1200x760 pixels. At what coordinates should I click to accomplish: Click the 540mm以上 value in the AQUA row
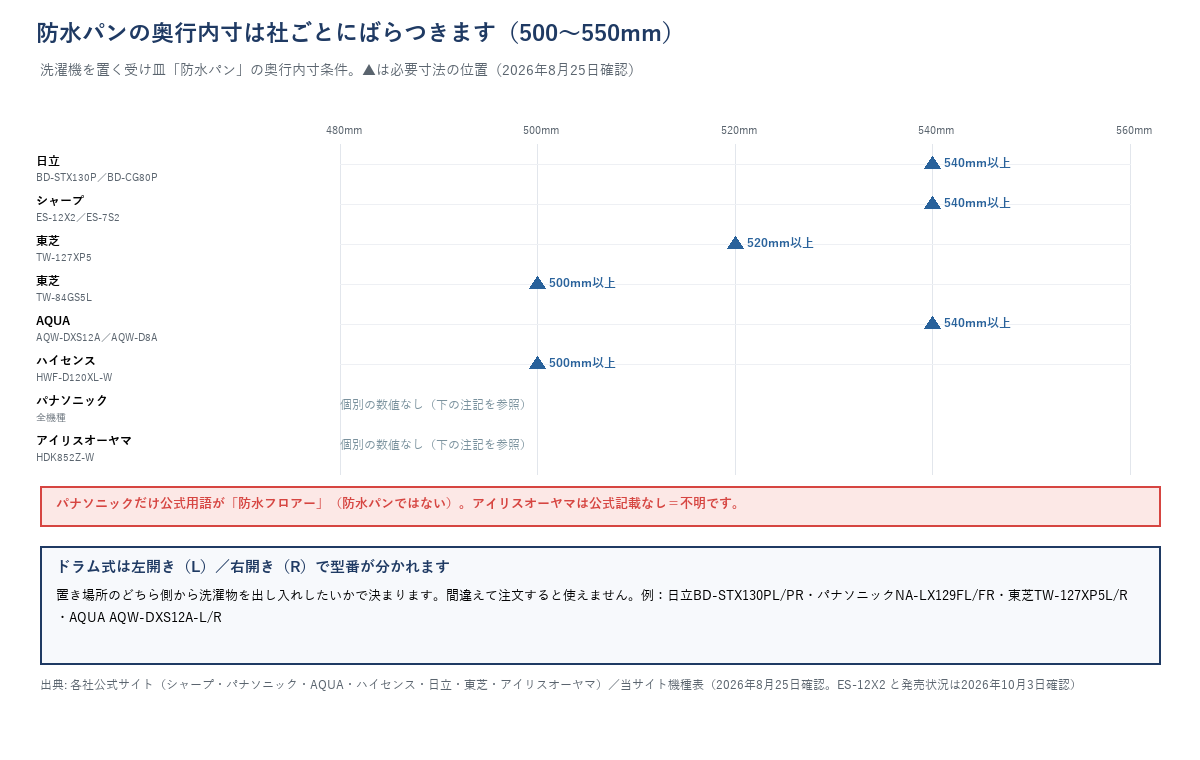[x=977, y=323]
